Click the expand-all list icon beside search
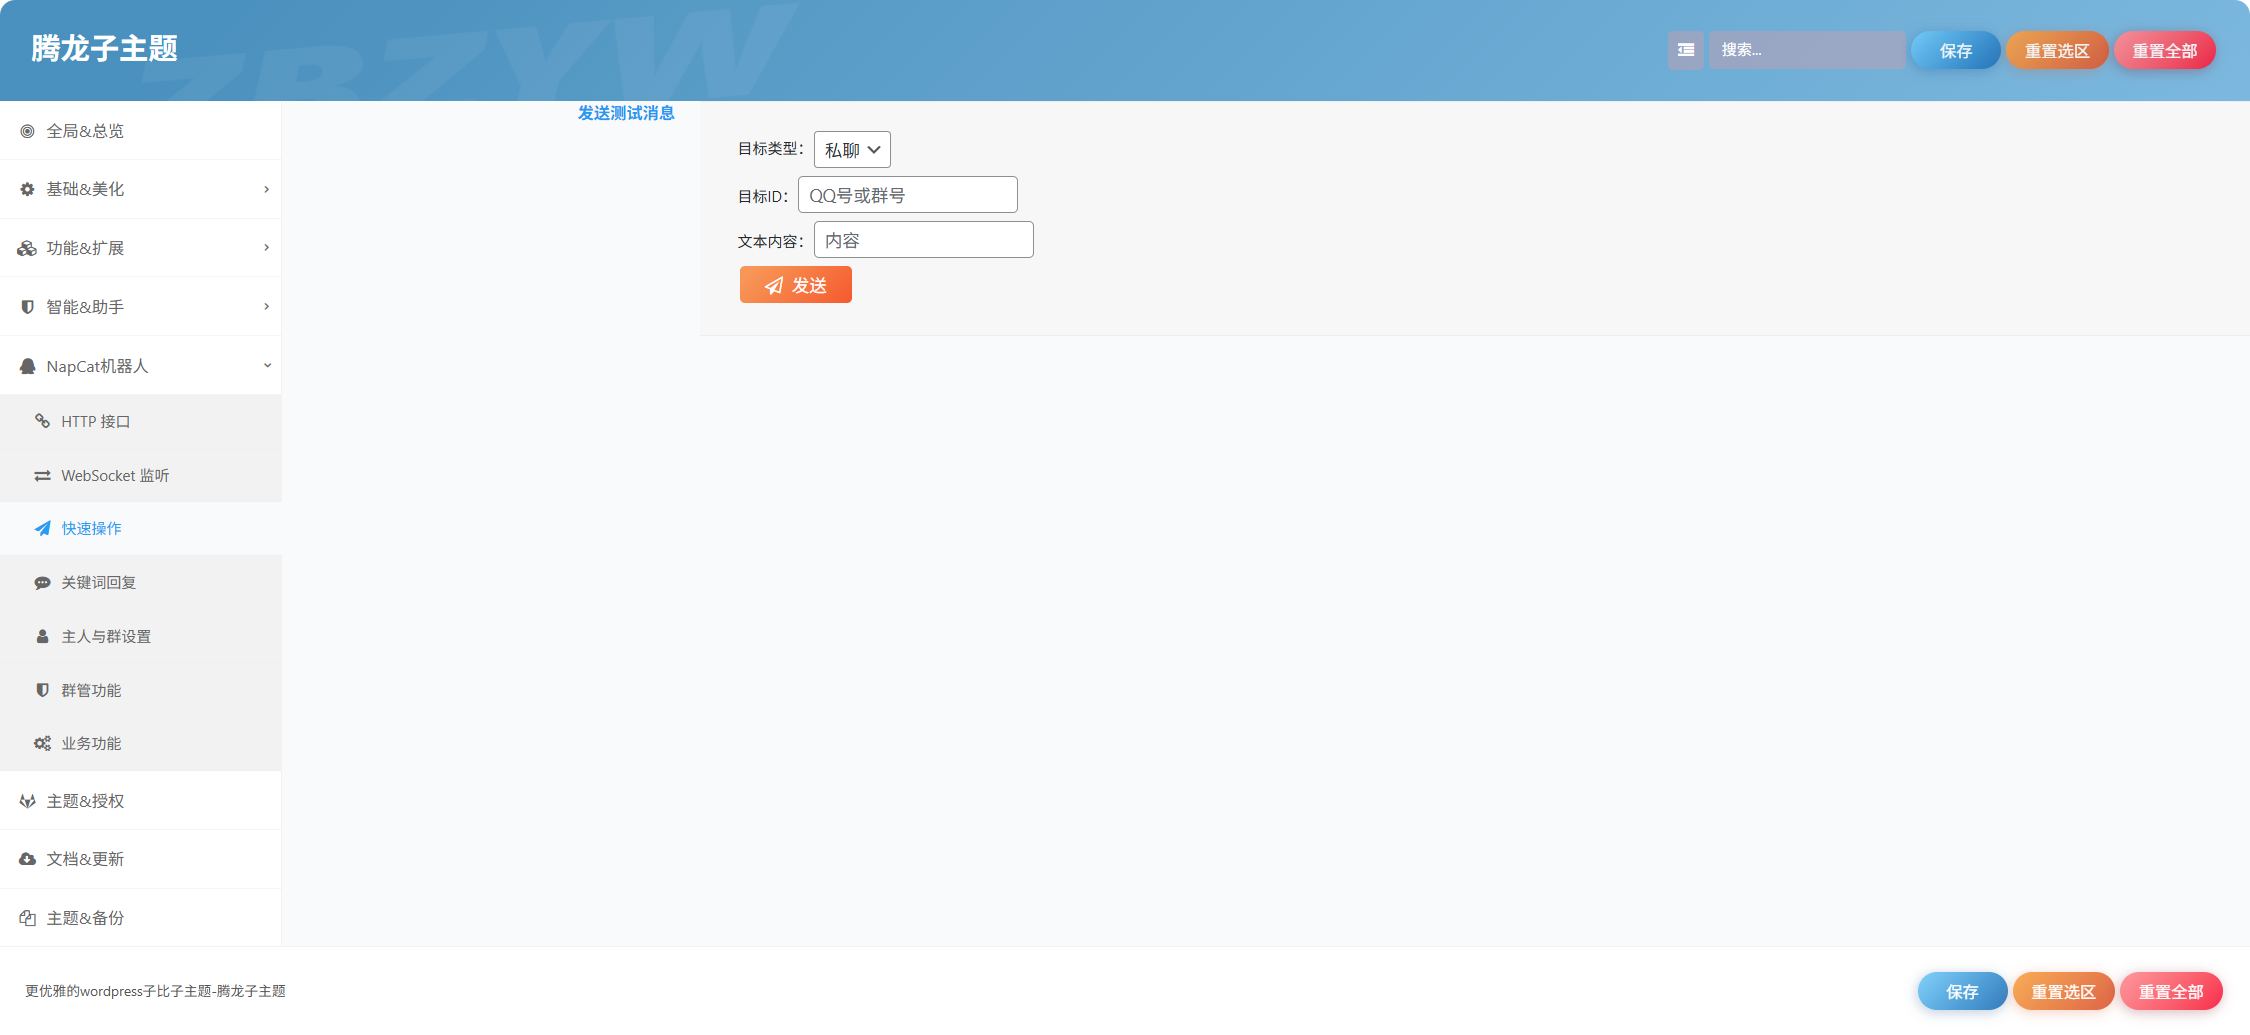Viewport: 2250px width, 1035px height. (1685, 50)
